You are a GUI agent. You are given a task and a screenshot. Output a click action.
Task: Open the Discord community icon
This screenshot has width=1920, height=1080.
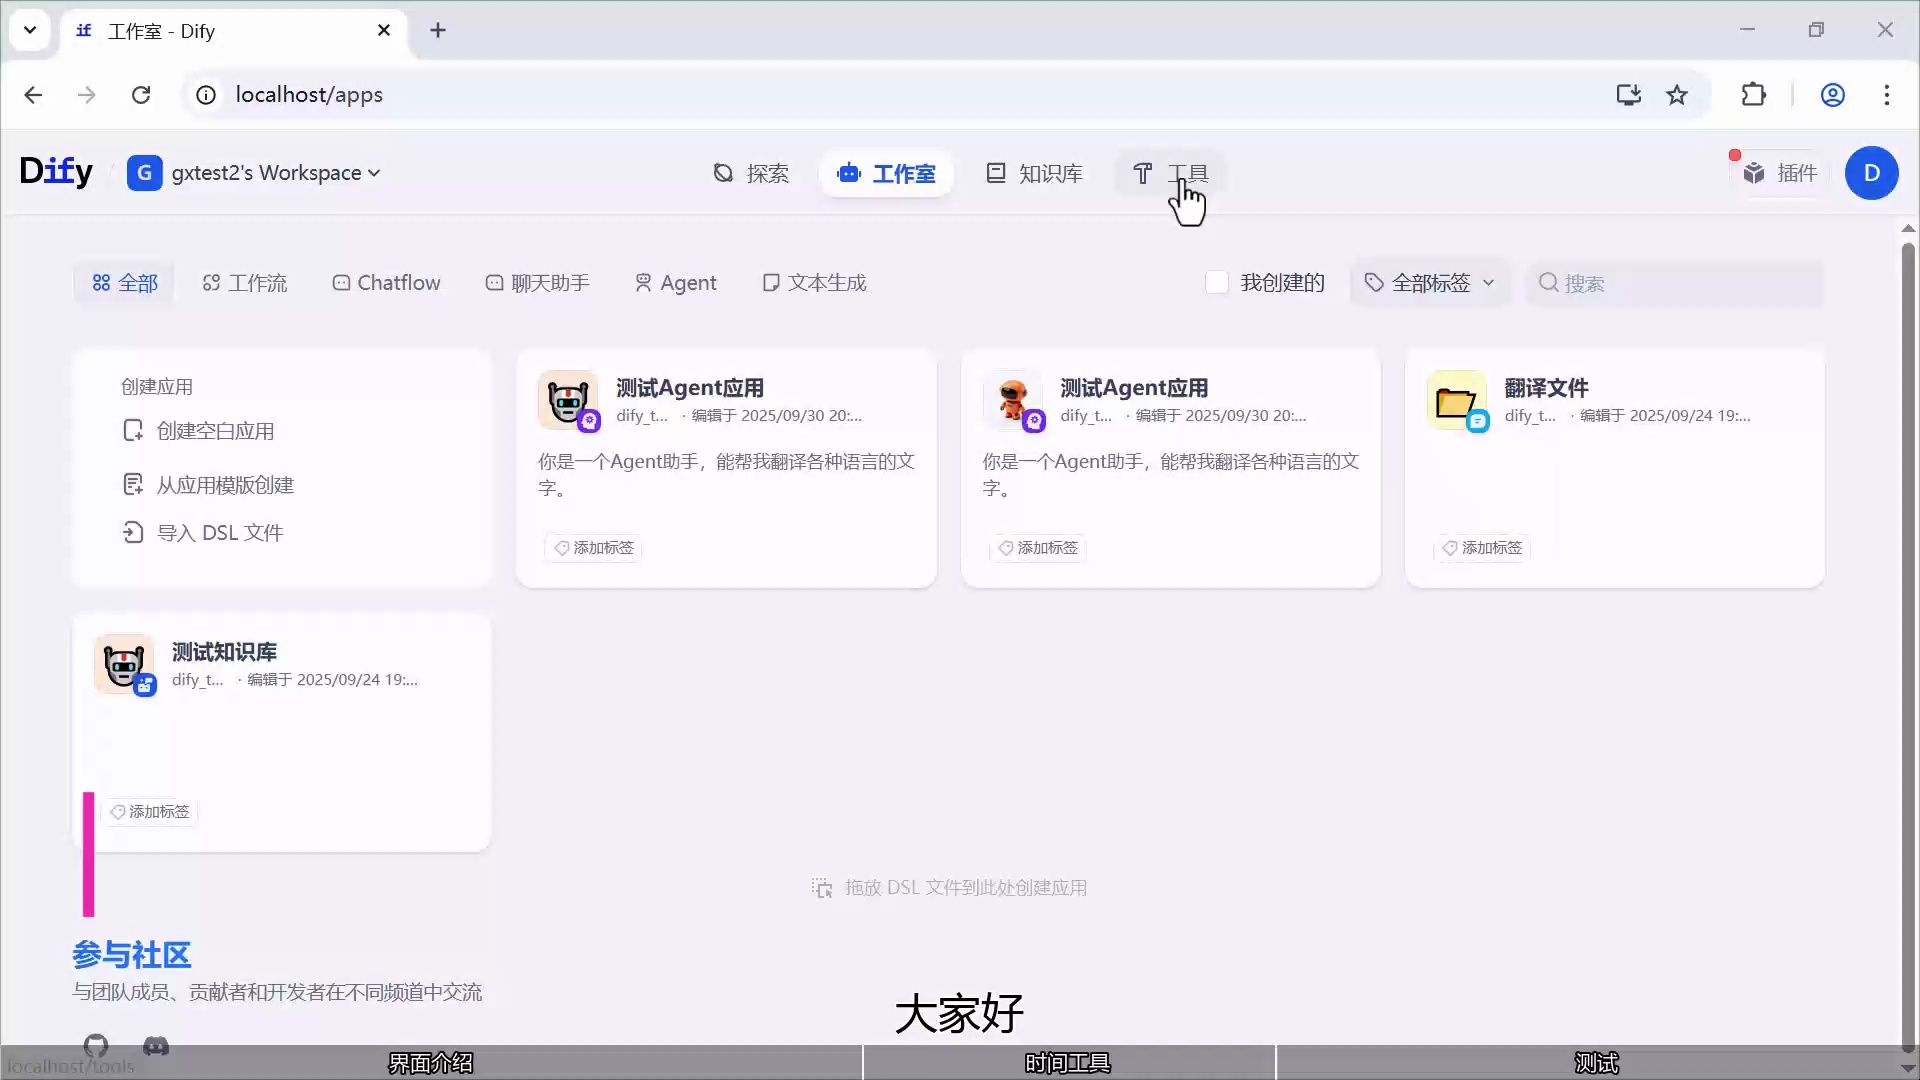[156, 1046]
